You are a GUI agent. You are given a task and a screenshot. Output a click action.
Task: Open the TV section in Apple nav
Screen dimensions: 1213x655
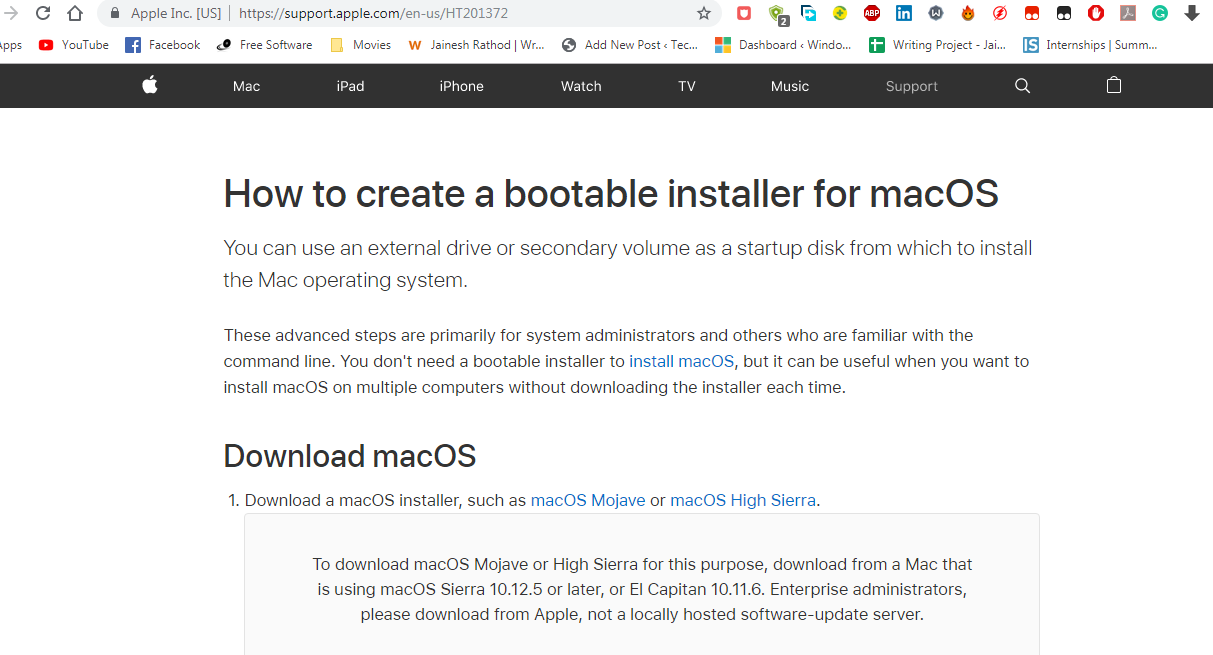[x=687, y=86]
